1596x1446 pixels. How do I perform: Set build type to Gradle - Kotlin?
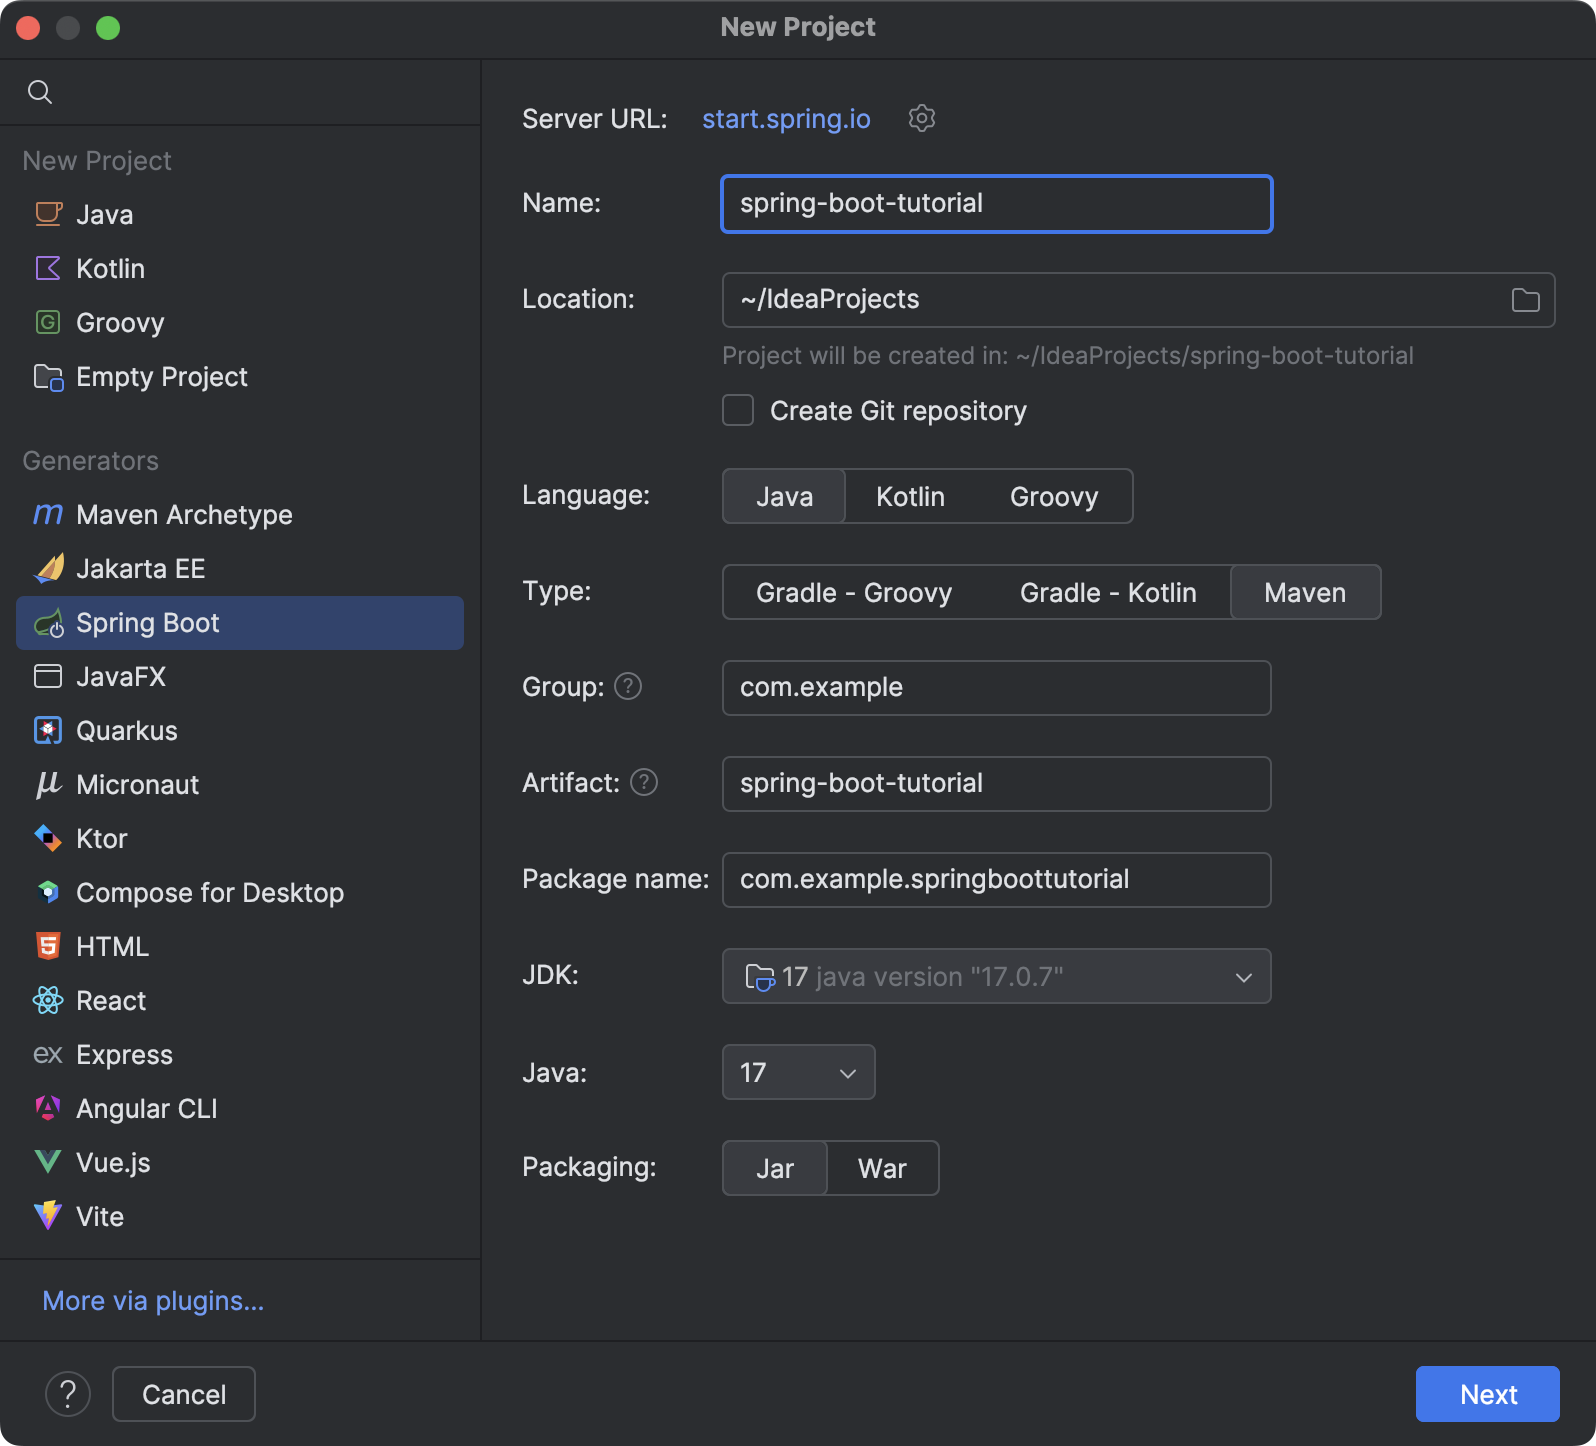point(1107,593)
